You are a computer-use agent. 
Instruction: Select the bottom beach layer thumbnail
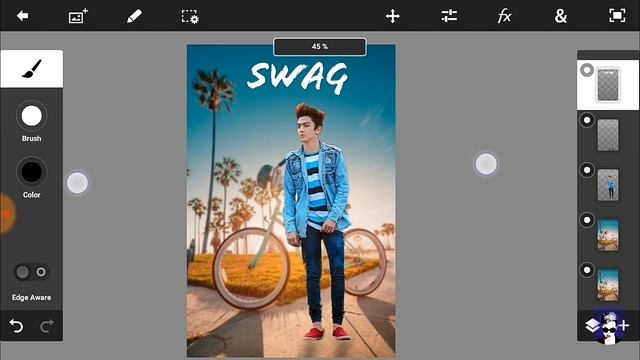(608, 285)
